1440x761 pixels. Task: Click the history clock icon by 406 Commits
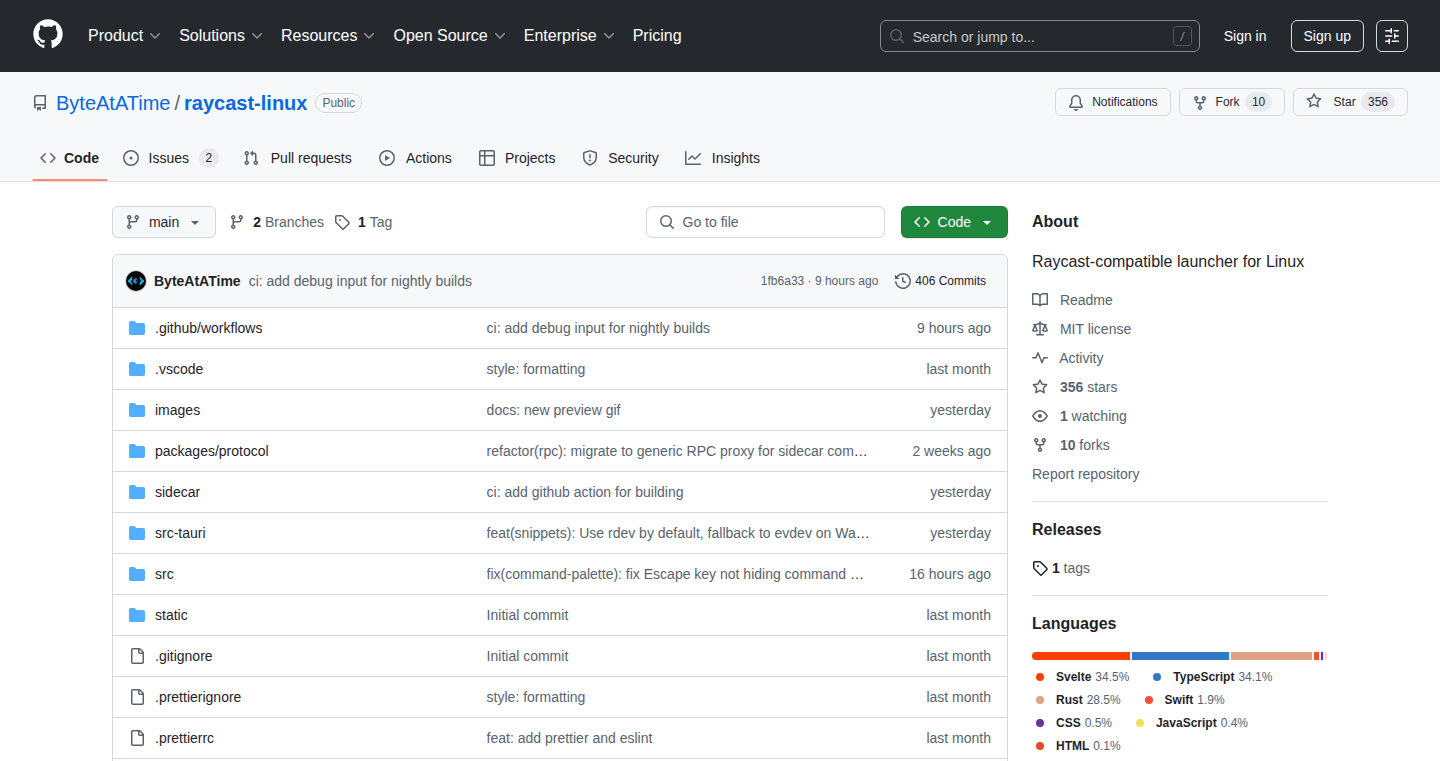click(x=903, y=281)
